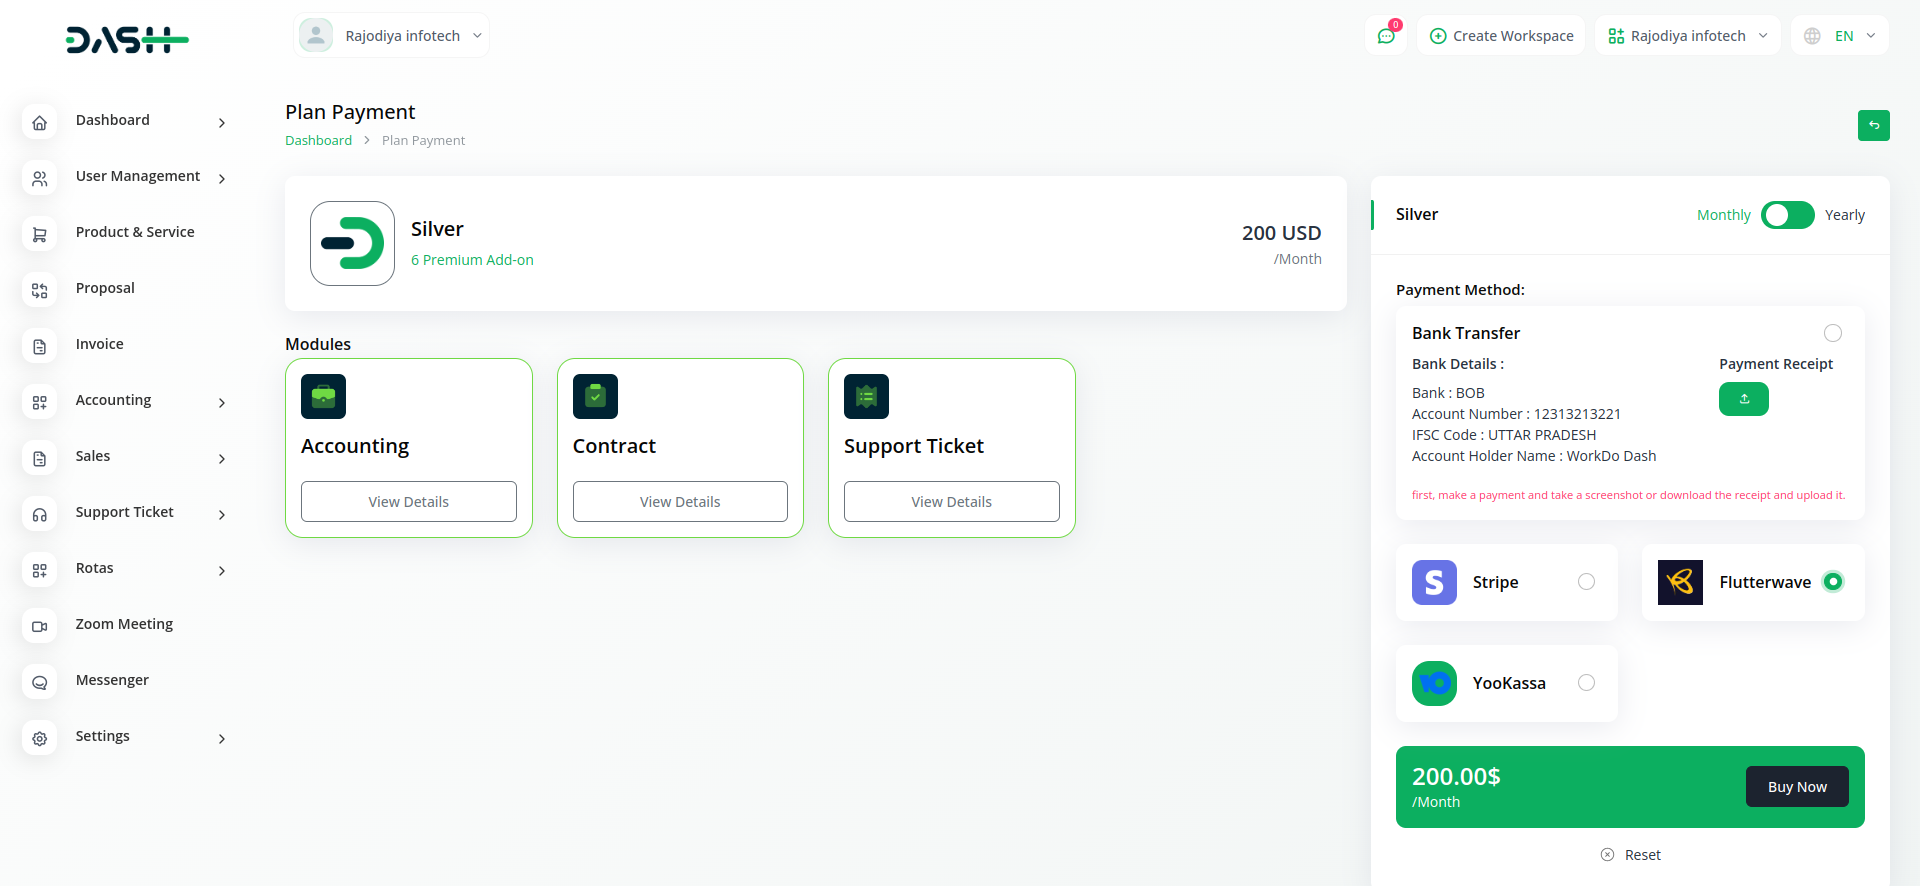The width and height of the screenshot is (1920, 886).
Task: Click the chat messages icon in header
Action: click(1386, 36)
